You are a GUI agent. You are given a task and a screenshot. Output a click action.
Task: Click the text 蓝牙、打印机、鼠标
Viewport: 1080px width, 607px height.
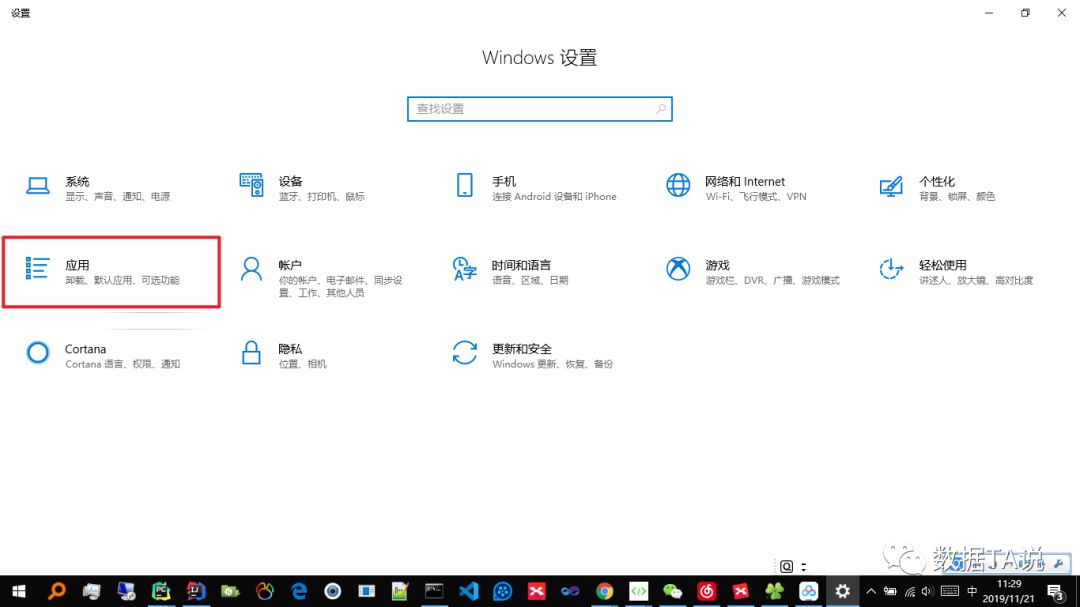tap(322, 196)
